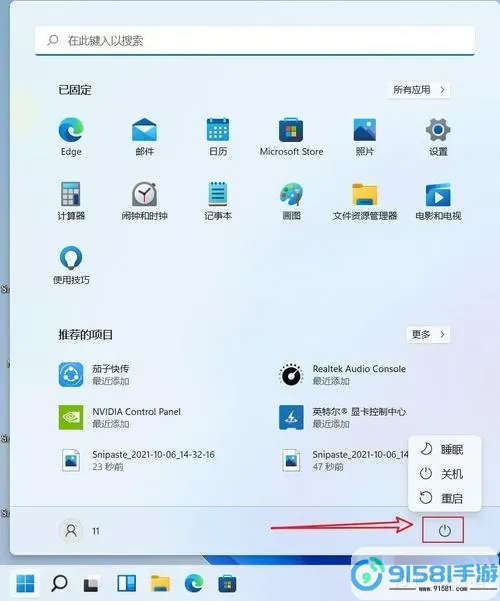
Task: Open recommended item 茄子快传
Action: [x=94, y=374]
